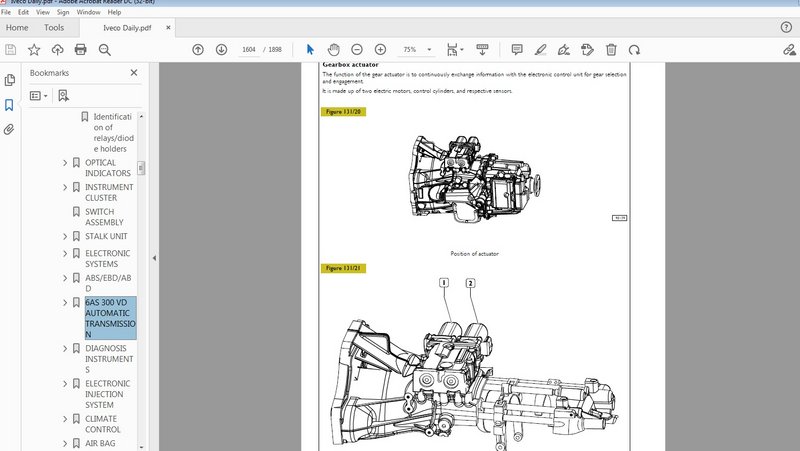800x451 pixels.
Task: Add a new bookmark icon
Action: tap(63, 95)
